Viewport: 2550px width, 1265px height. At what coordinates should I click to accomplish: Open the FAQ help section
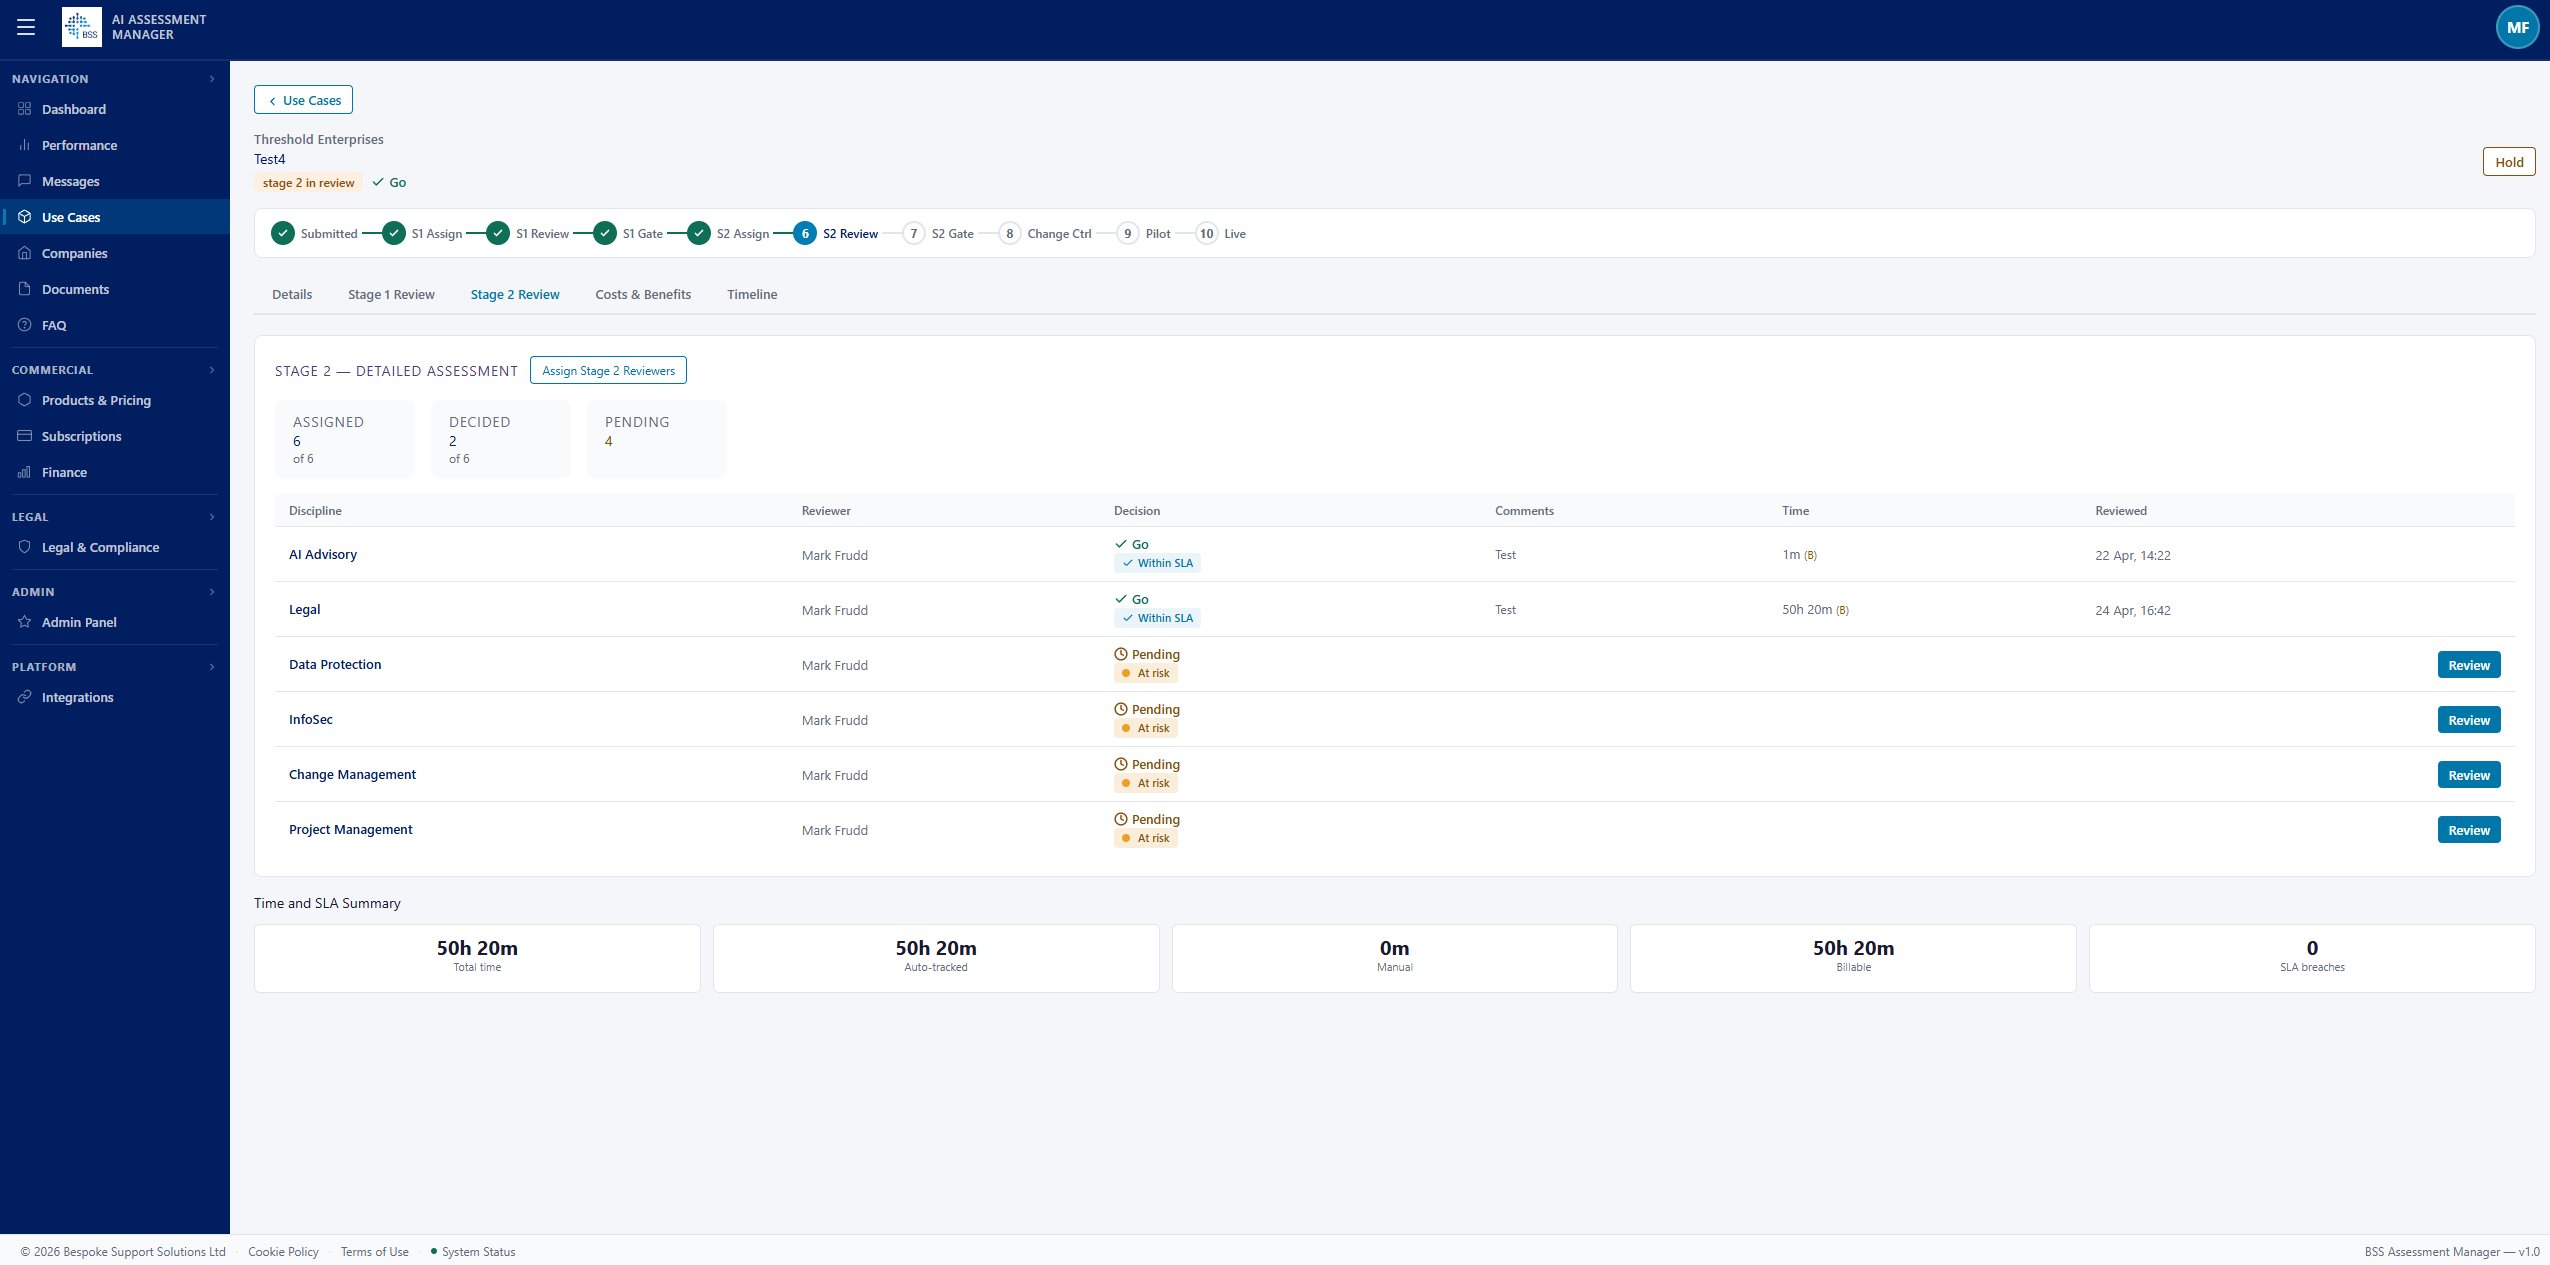pos(57,325)
